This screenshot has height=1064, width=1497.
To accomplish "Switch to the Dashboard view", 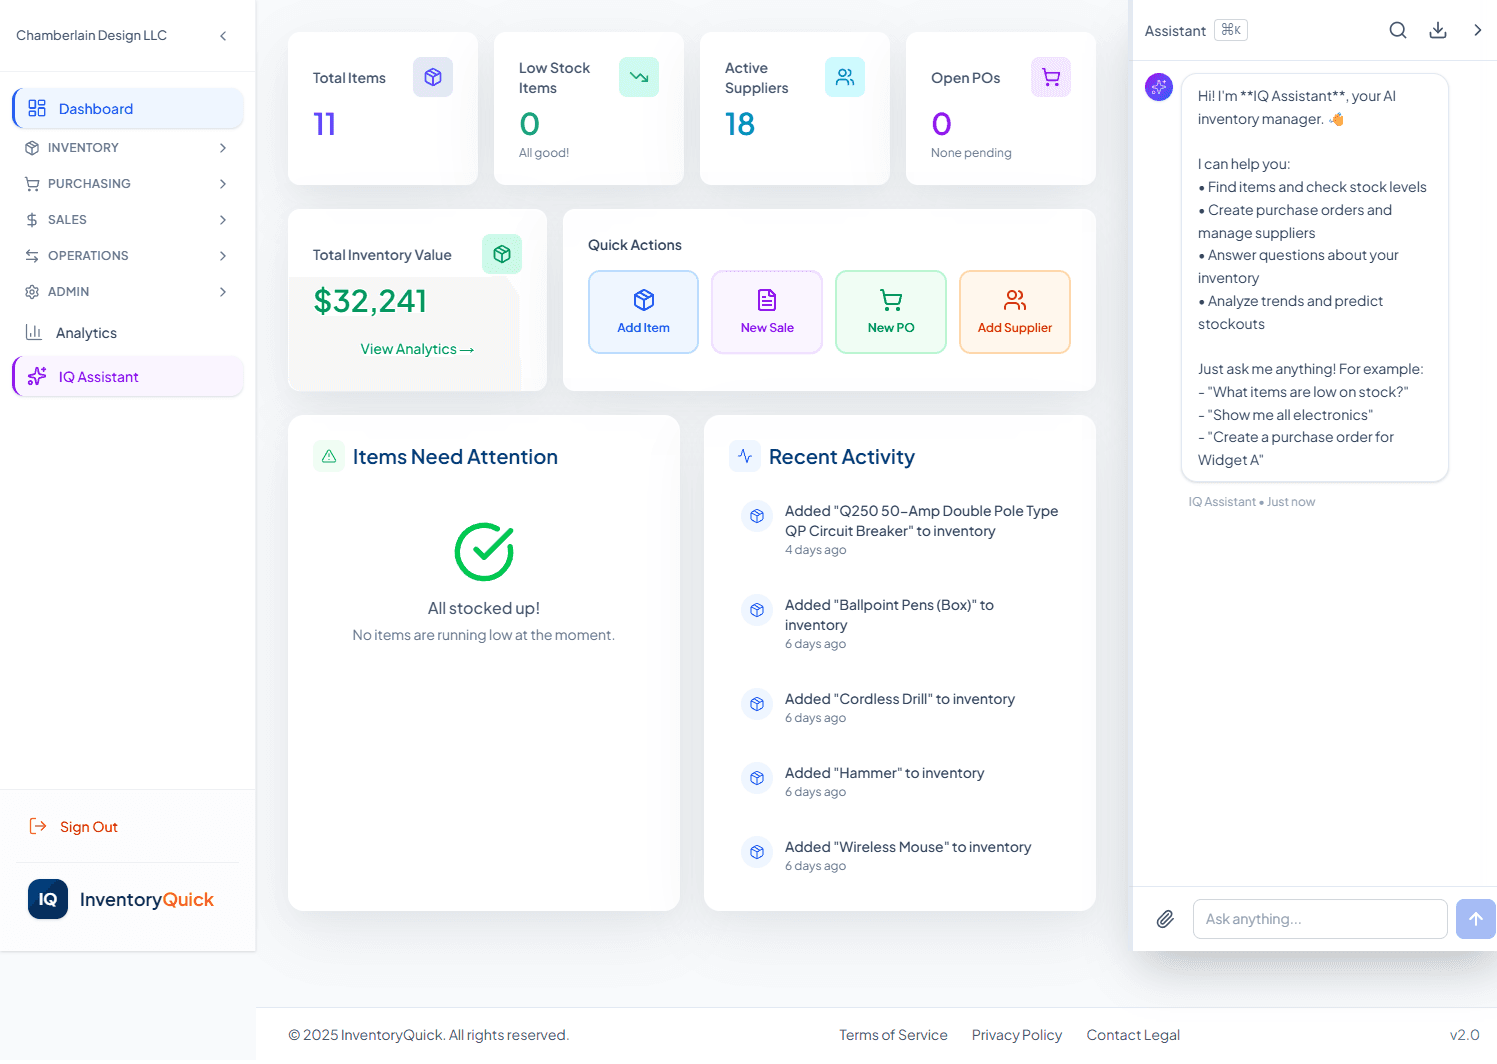I will point(95,108).
